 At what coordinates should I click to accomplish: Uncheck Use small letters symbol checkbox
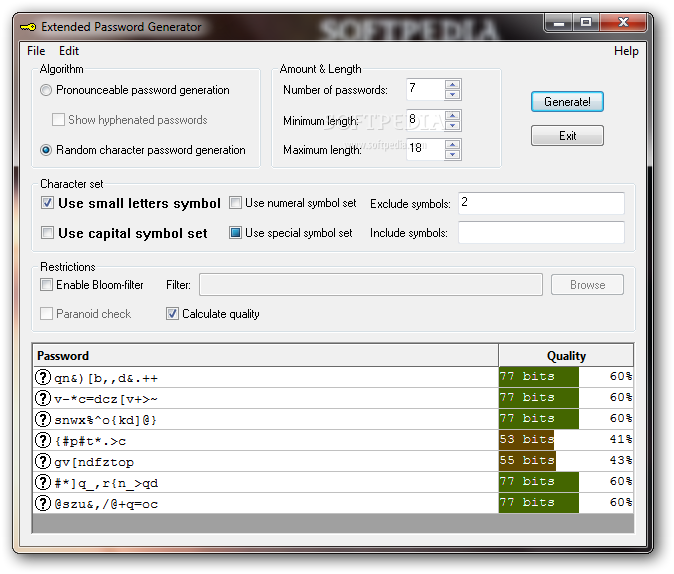click(x=47, y=203)
